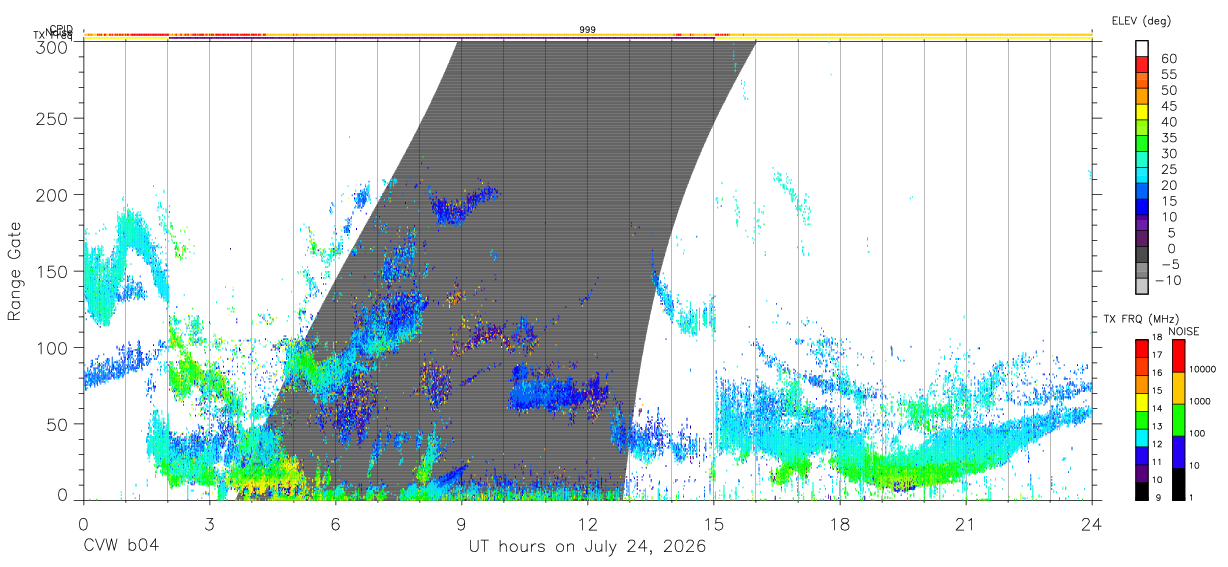This screenshot has width=1228, height=567.
Task: Click the "Range Gate" y-axis label
Action: tap(15, 271)
